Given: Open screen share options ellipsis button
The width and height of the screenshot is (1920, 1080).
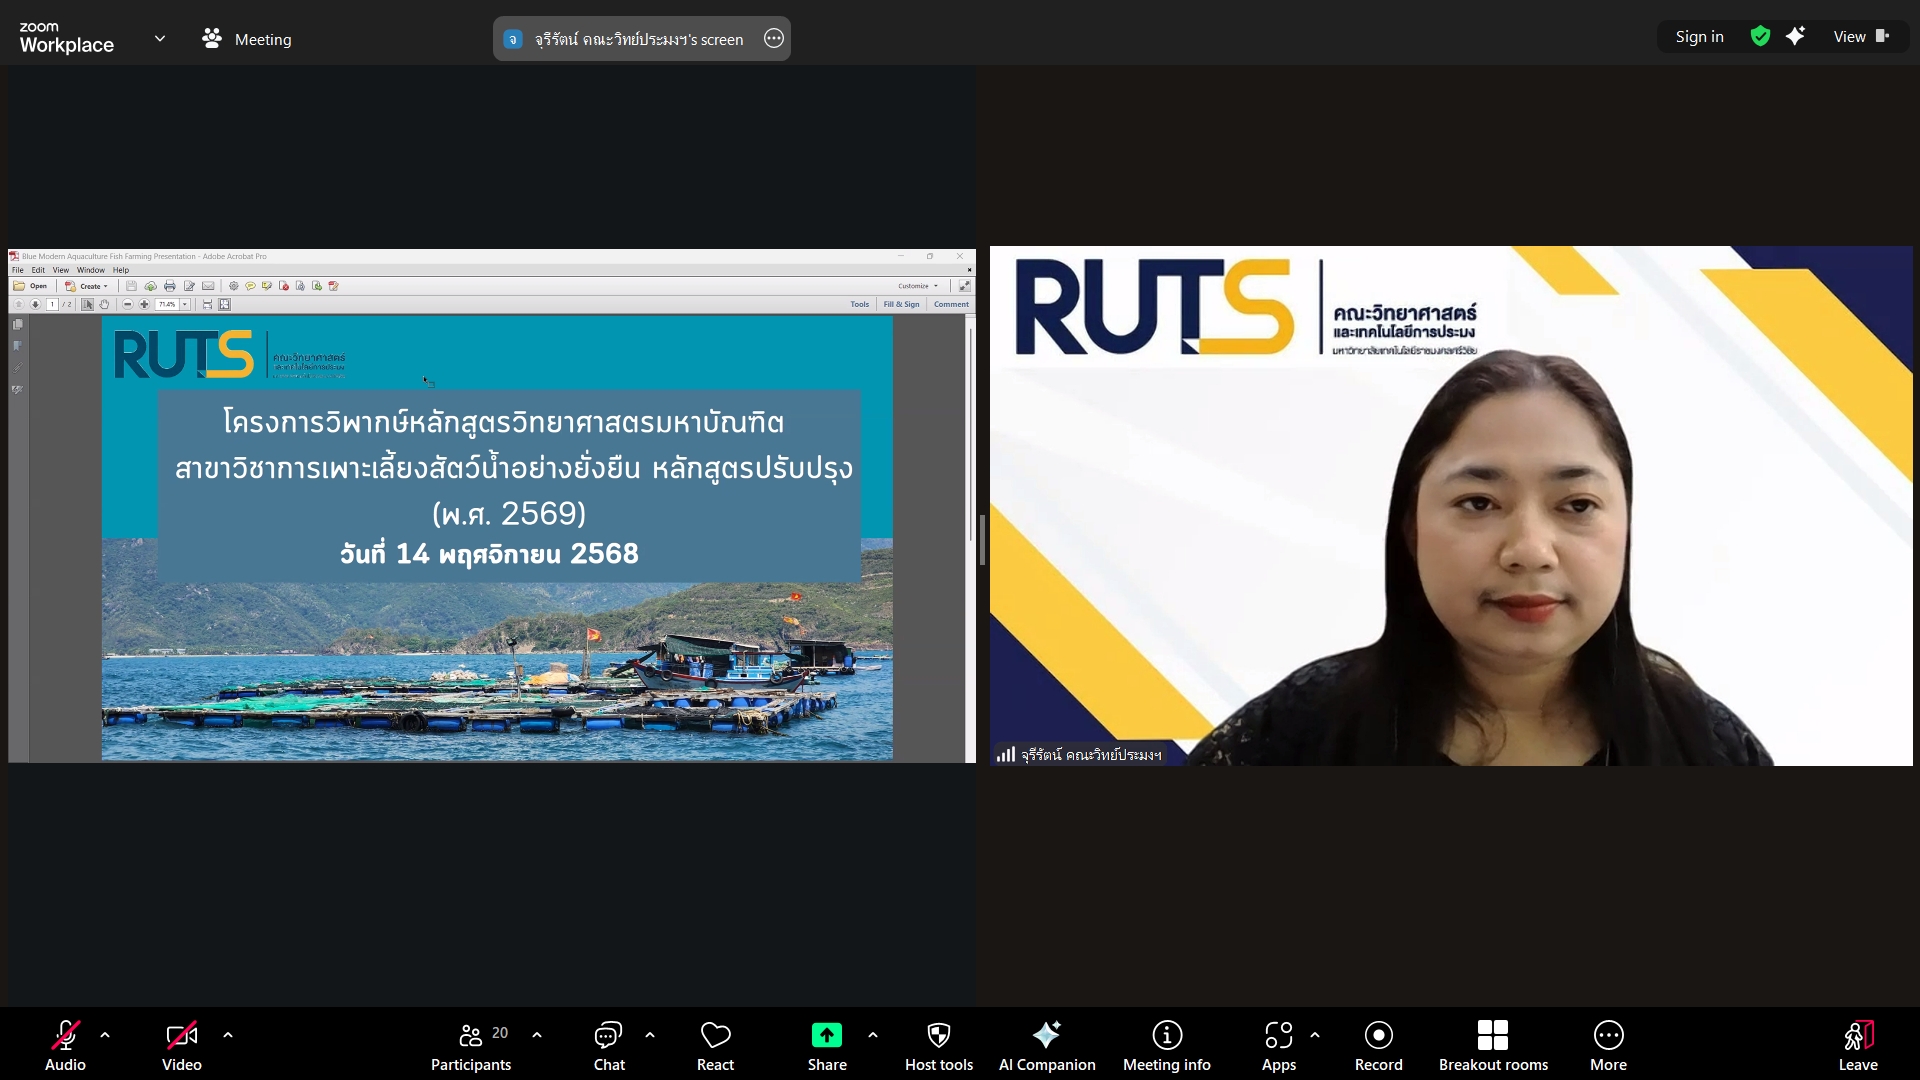Looking at the screenshot, I should [x=773, y=39].
